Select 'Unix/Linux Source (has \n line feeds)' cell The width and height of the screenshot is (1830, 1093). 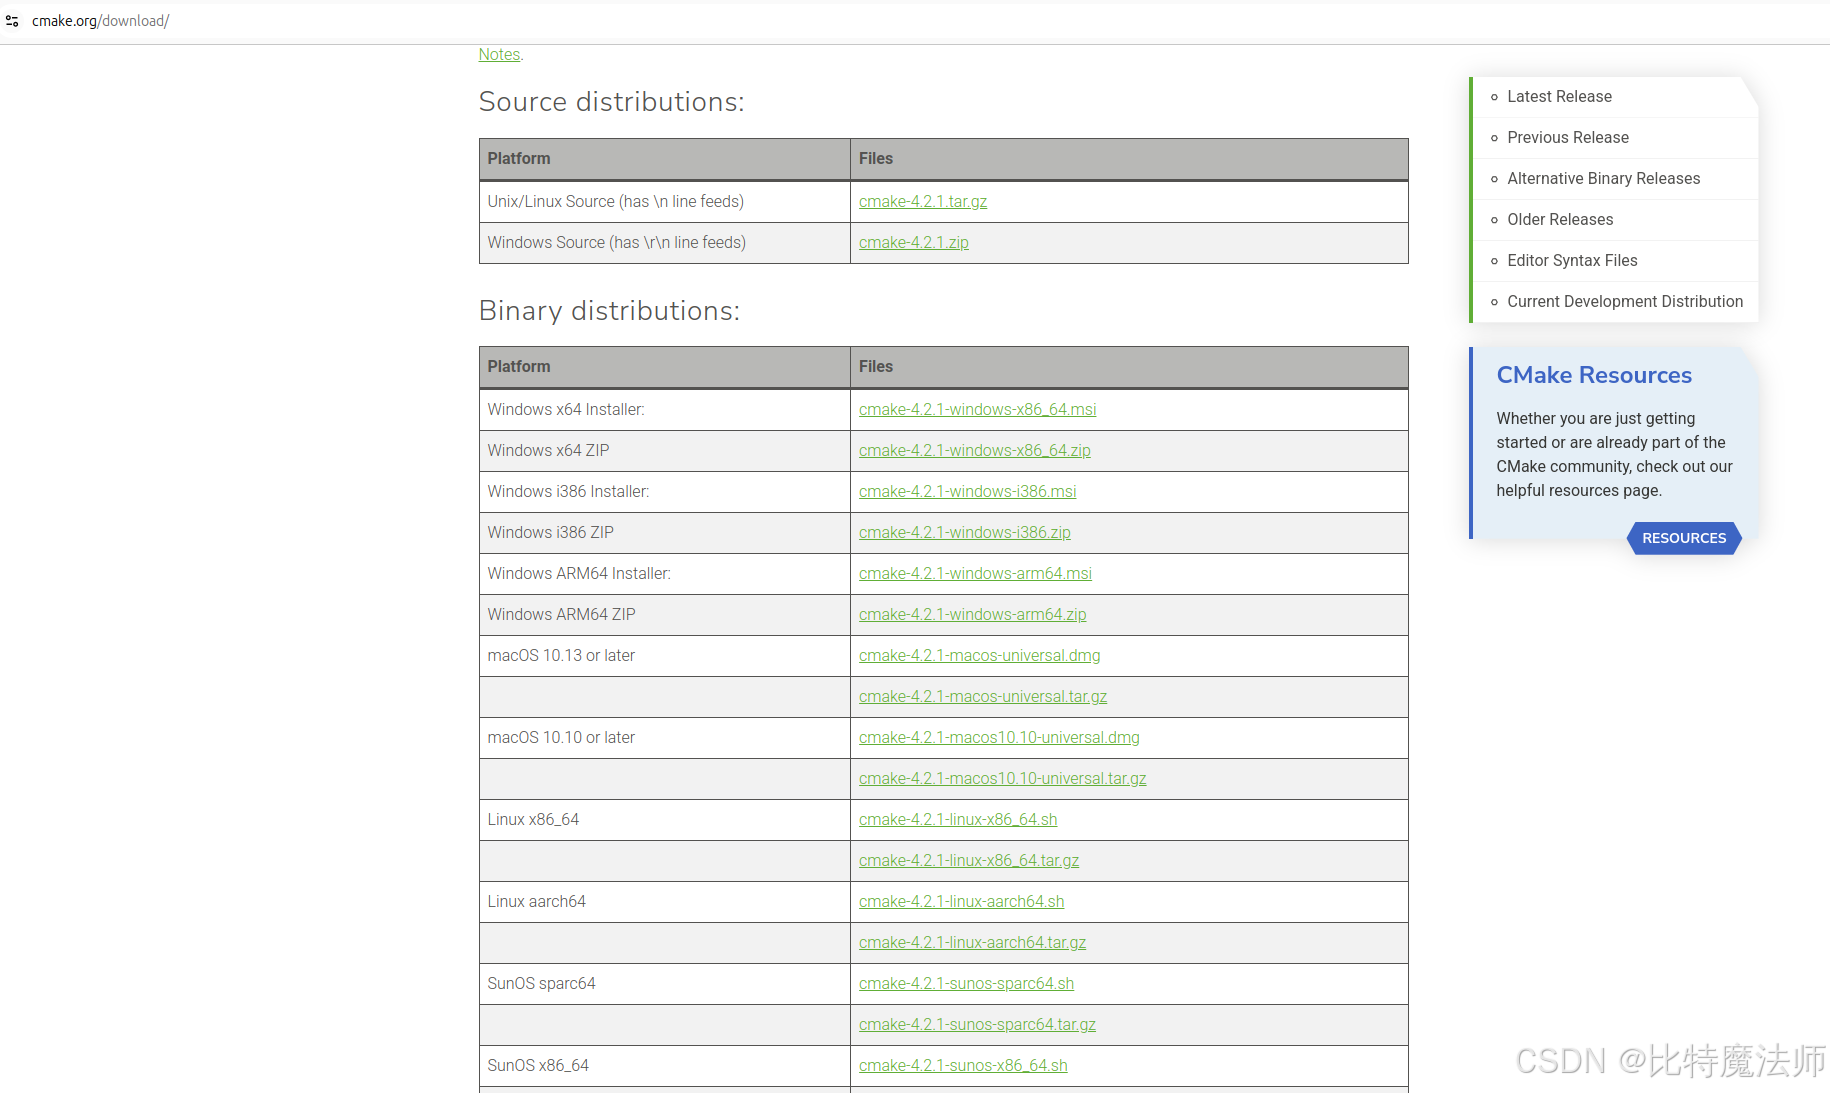[x=665, y=202]
